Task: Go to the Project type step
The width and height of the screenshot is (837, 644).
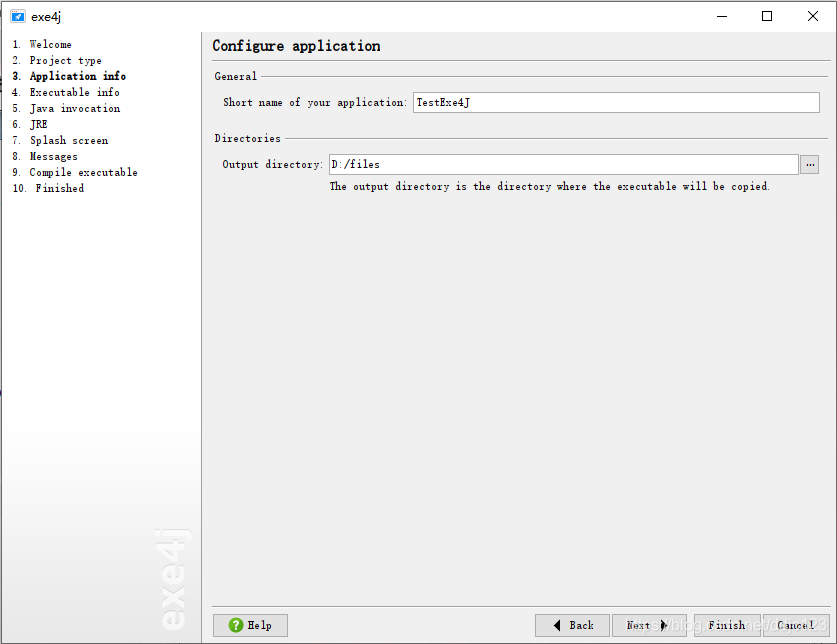Action: (x=57, y=60)
